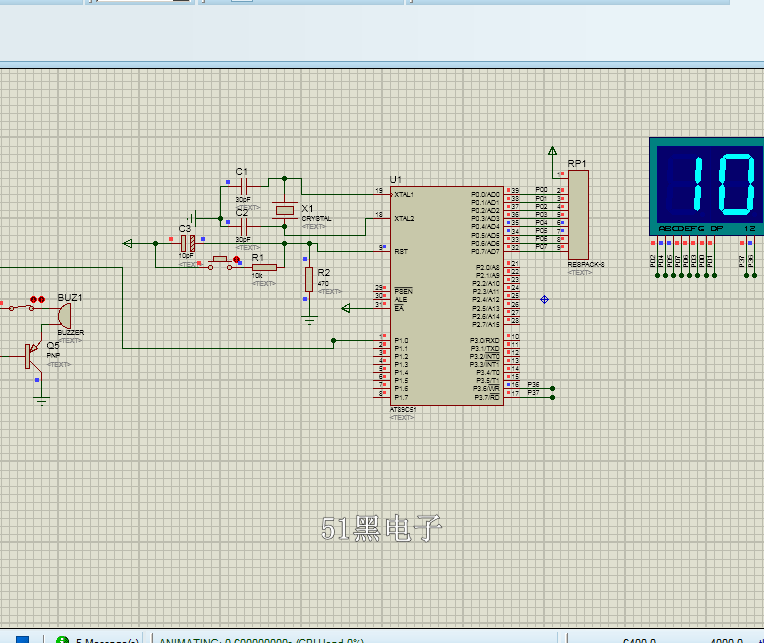Click the C1 30pF capacitor symbol
The width and height of the screenshot is (764, 643).
pos(244,186)
